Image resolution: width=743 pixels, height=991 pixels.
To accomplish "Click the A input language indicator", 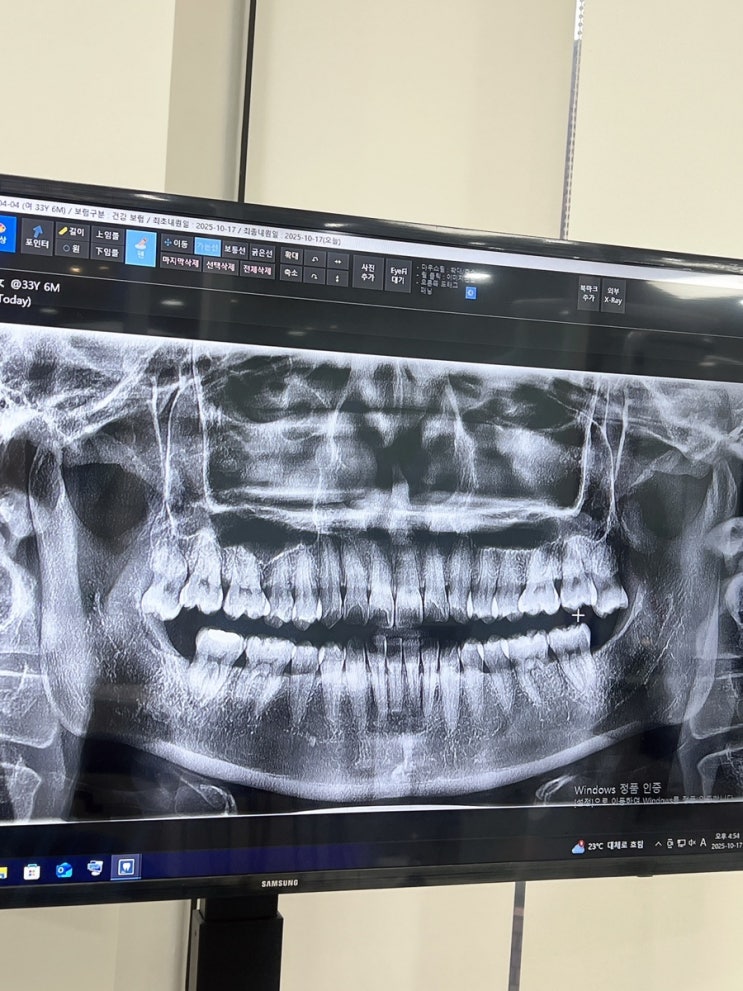I will pyautogui.click(x=703, y=842).
